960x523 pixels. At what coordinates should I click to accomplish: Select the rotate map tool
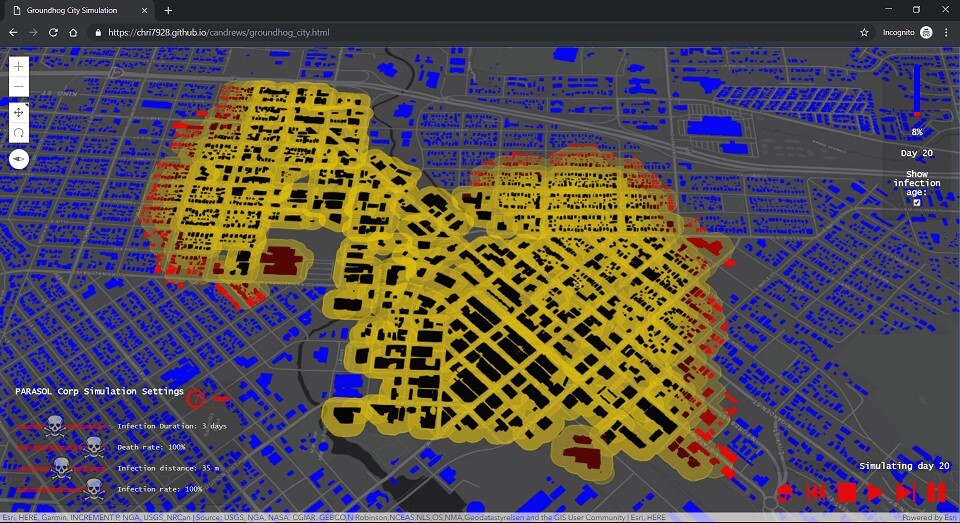click(18, 132)
